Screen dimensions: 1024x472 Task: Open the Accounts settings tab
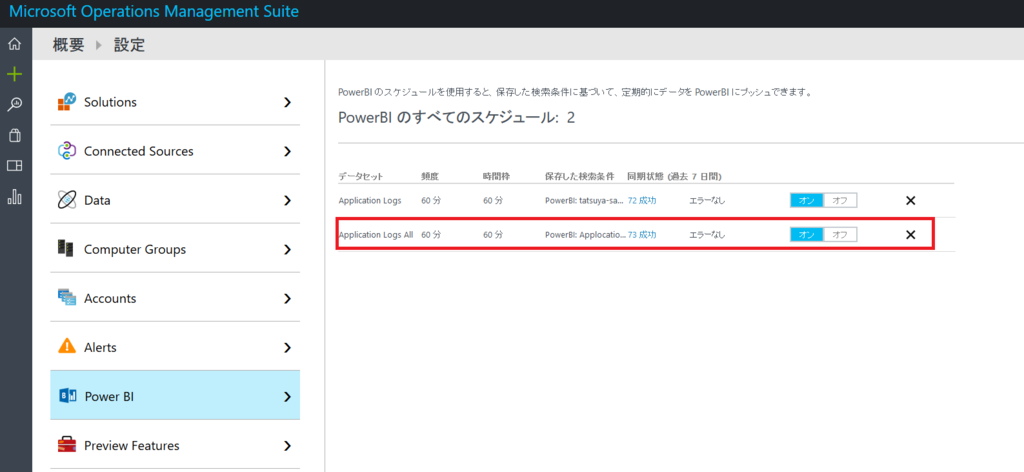tap(175, 298)
